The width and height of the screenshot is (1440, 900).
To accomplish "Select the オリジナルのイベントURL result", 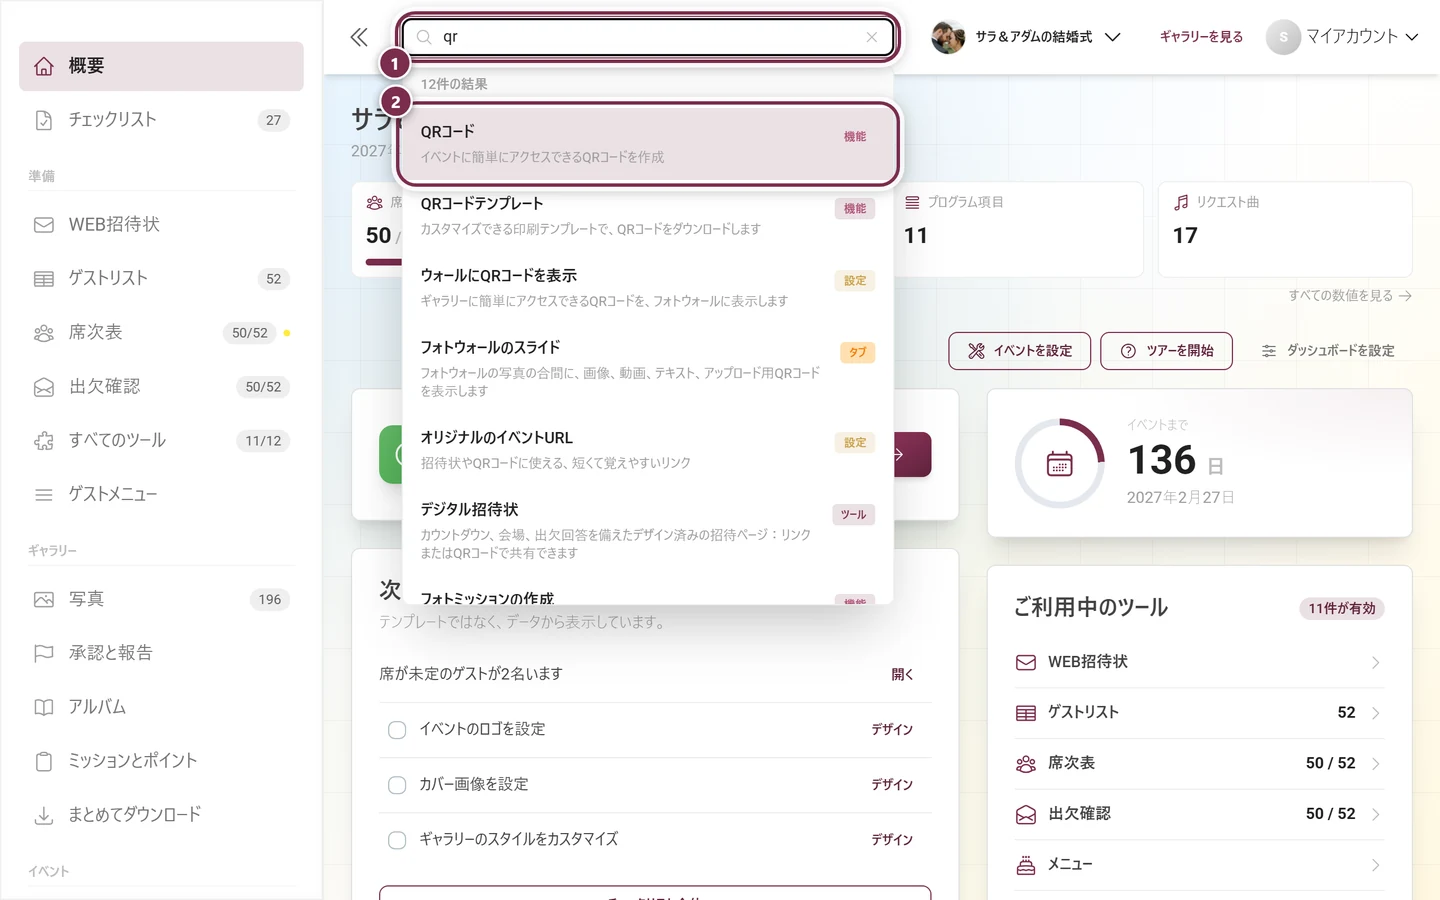I will (648, 450).
